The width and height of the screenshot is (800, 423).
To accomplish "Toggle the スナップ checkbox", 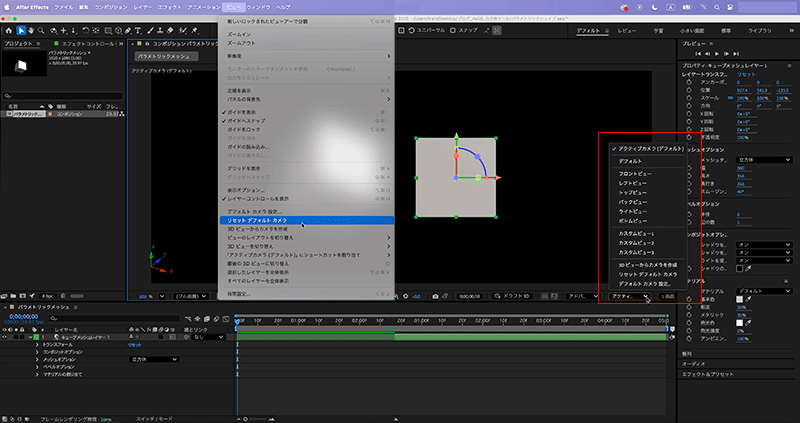I will click(x=454, y=31).
